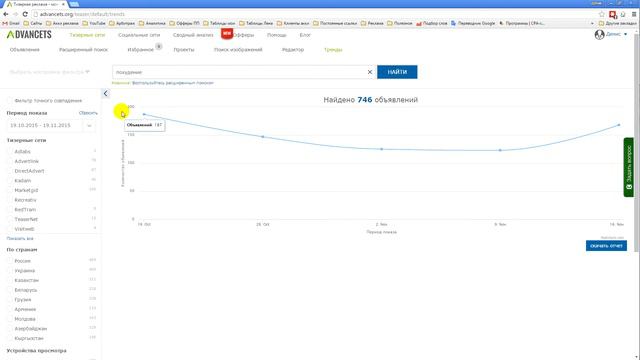
Task: Click the chart data point at 26 Oct
Action: [x=263, y=137]
